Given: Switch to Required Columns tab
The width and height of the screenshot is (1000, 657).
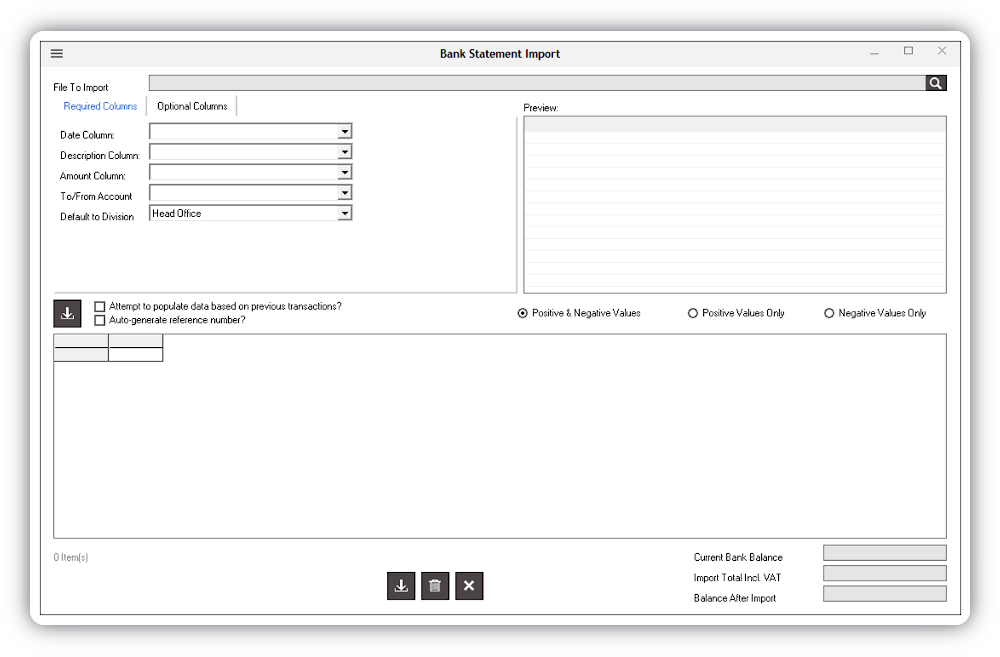Looking at the screenshot, I should [x=100, y=107].
